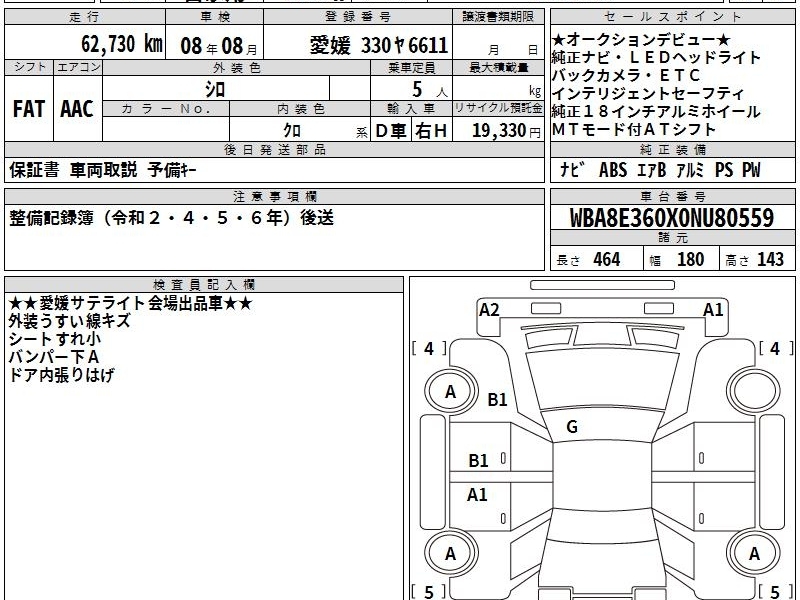The width and height of the screenshot is (800, 600).
Task: Select ドア内張りはげ inspector note
Action: coord(61,375)
